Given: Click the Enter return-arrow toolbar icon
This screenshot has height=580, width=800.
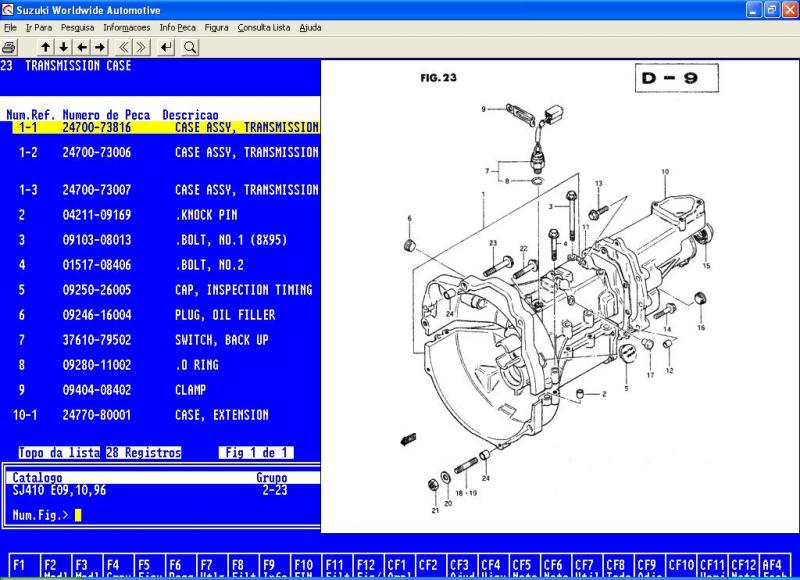Looking at the screenshot, I should [166, 47].
